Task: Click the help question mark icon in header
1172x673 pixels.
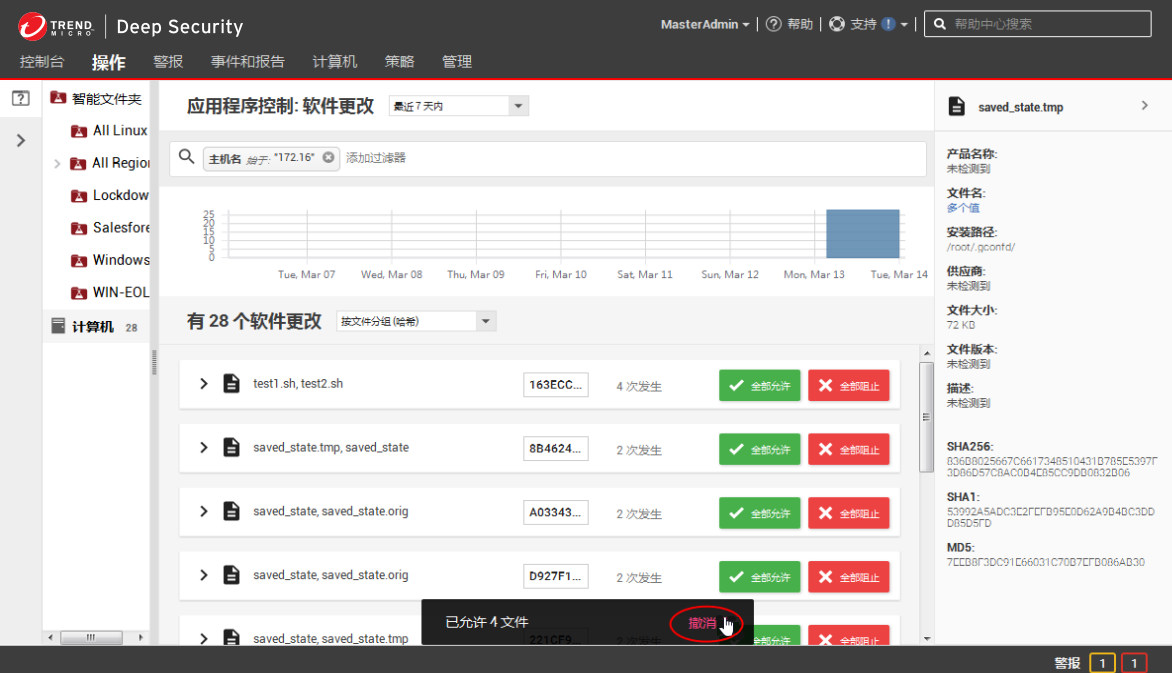Action: 773,25
